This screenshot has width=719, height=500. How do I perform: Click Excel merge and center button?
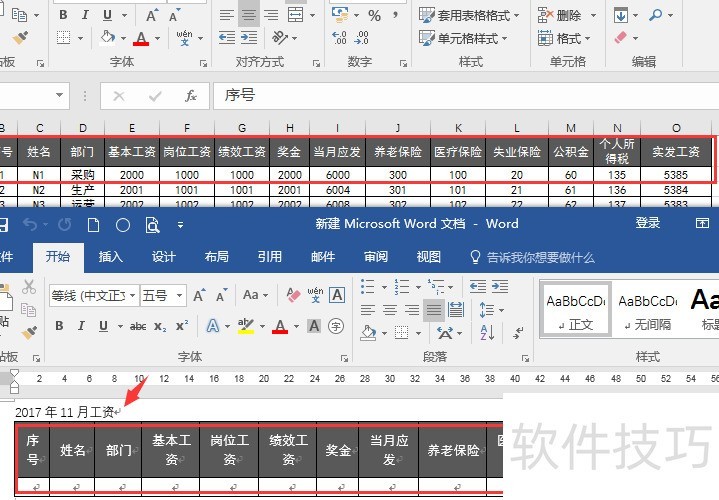coord(296,15)
